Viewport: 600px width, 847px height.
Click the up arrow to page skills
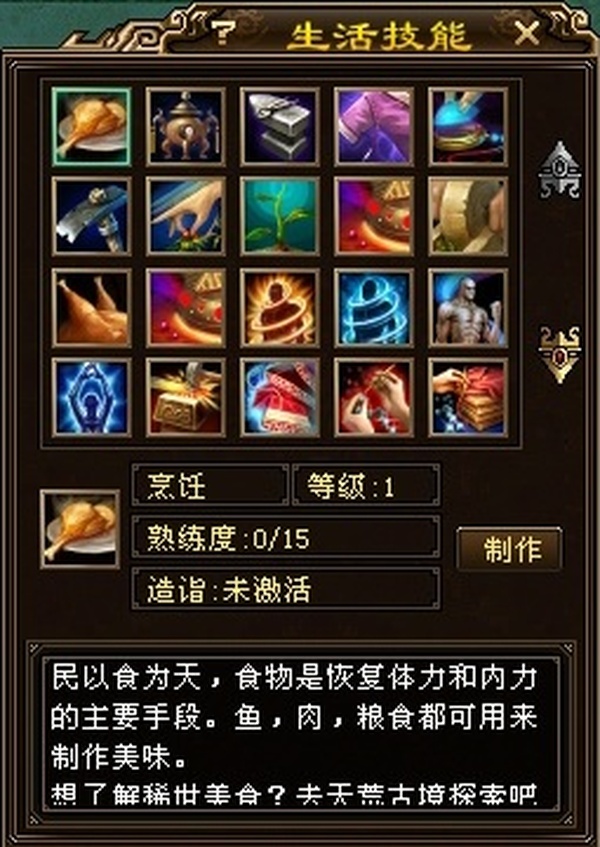pyautogui.click(x=560, y=170)
